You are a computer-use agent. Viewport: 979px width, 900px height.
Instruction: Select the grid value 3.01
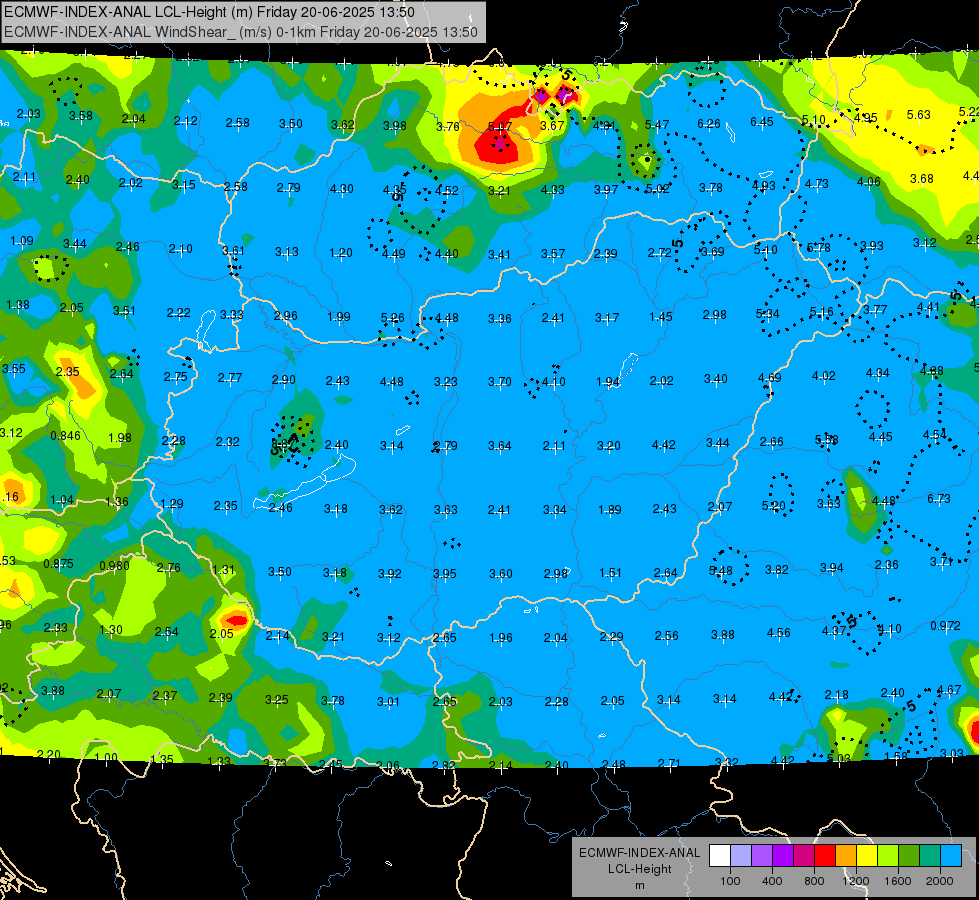pyautogui.click(x=388, y=702)
